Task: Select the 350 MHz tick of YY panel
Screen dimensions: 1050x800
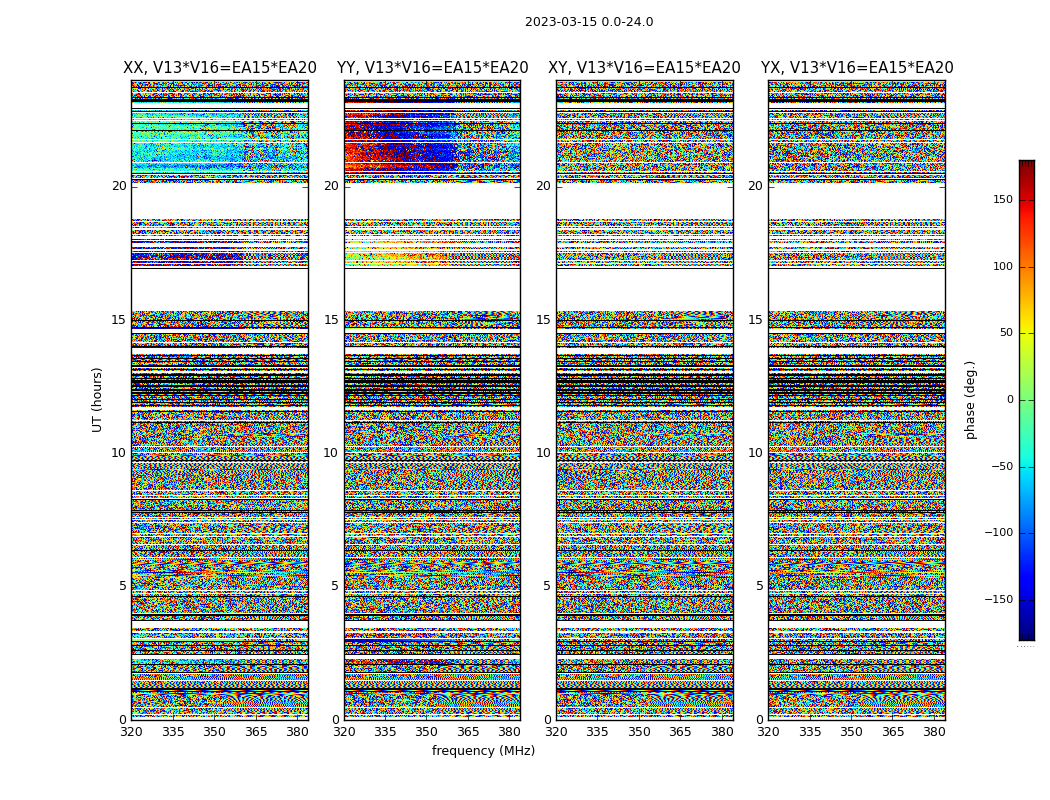Action: point(427,732)
